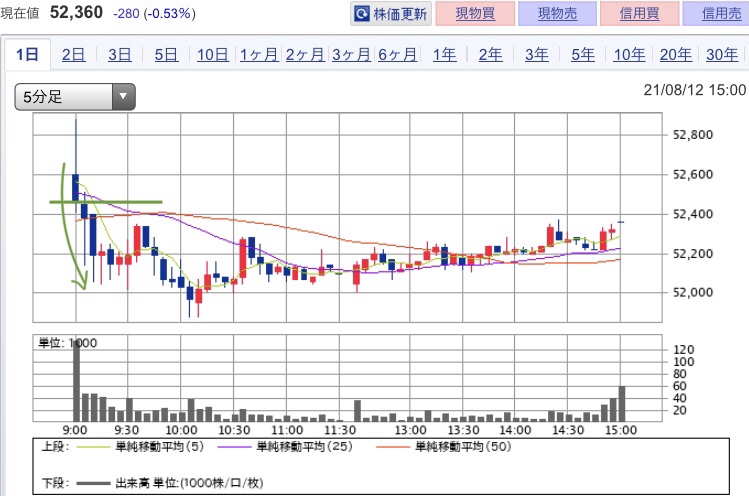Switch to the 20年 chart period
749x496 pixels.
point(675,55)
